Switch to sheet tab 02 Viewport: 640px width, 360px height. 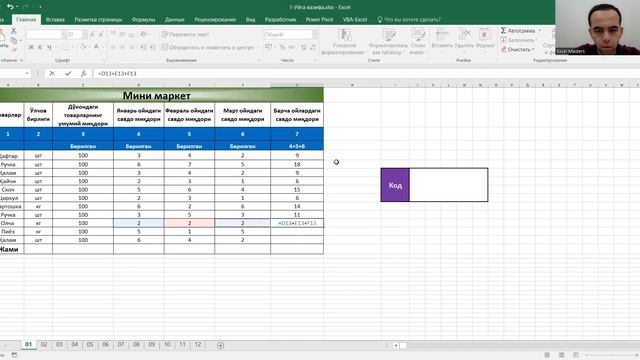point(44,344)
